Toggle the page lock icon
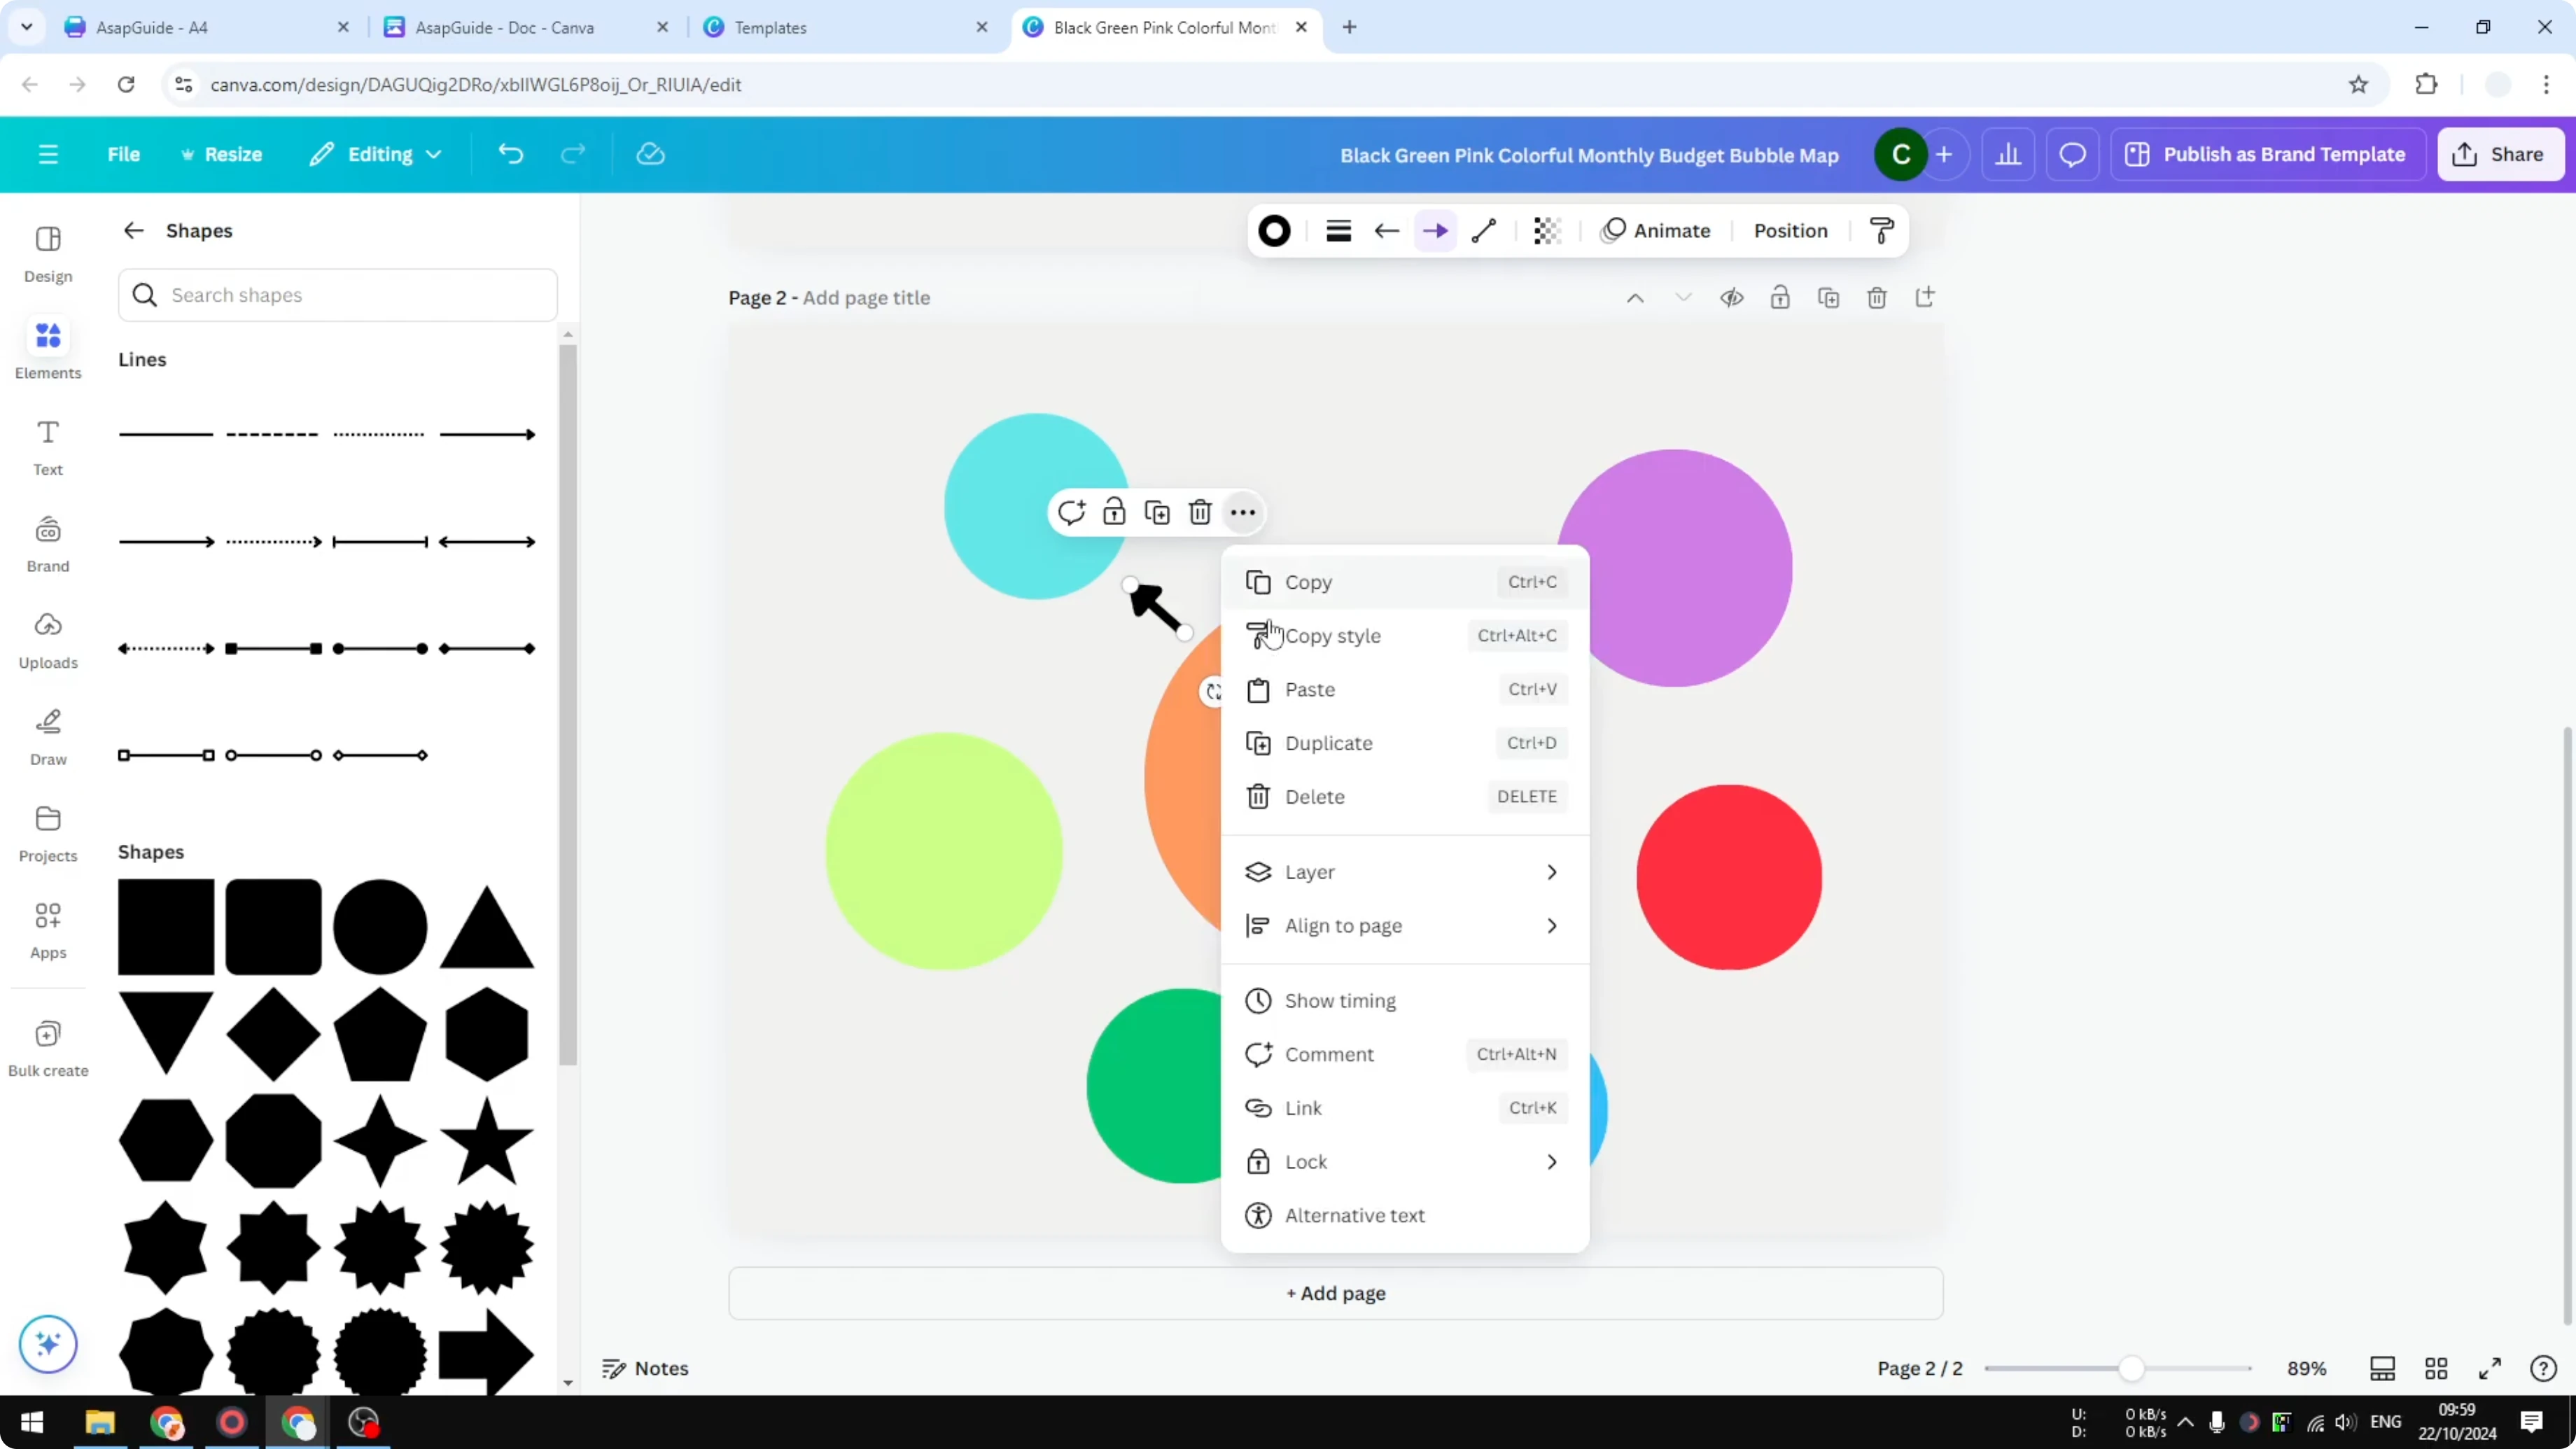 (x=1780, y=297)
